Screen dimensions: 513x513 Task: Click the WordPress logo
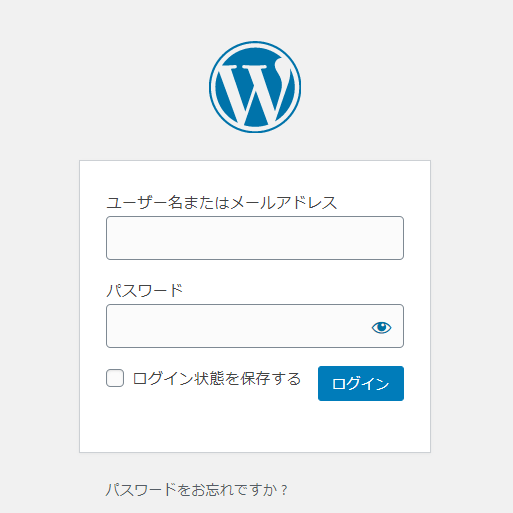pos(255,87)
